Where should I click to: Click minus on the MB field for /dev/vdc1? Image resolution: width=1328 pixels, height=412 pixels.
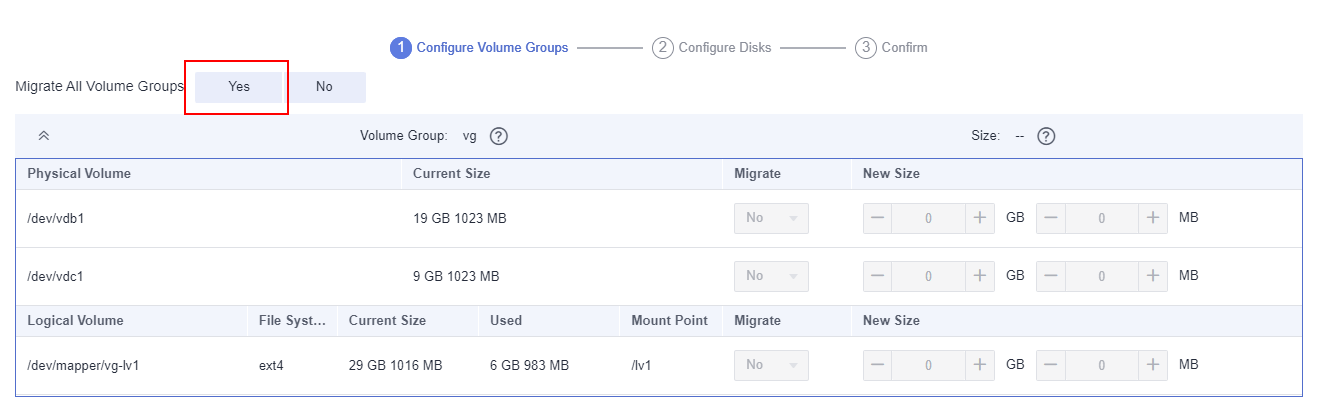pyautogui.click(x=1051, y=276)
